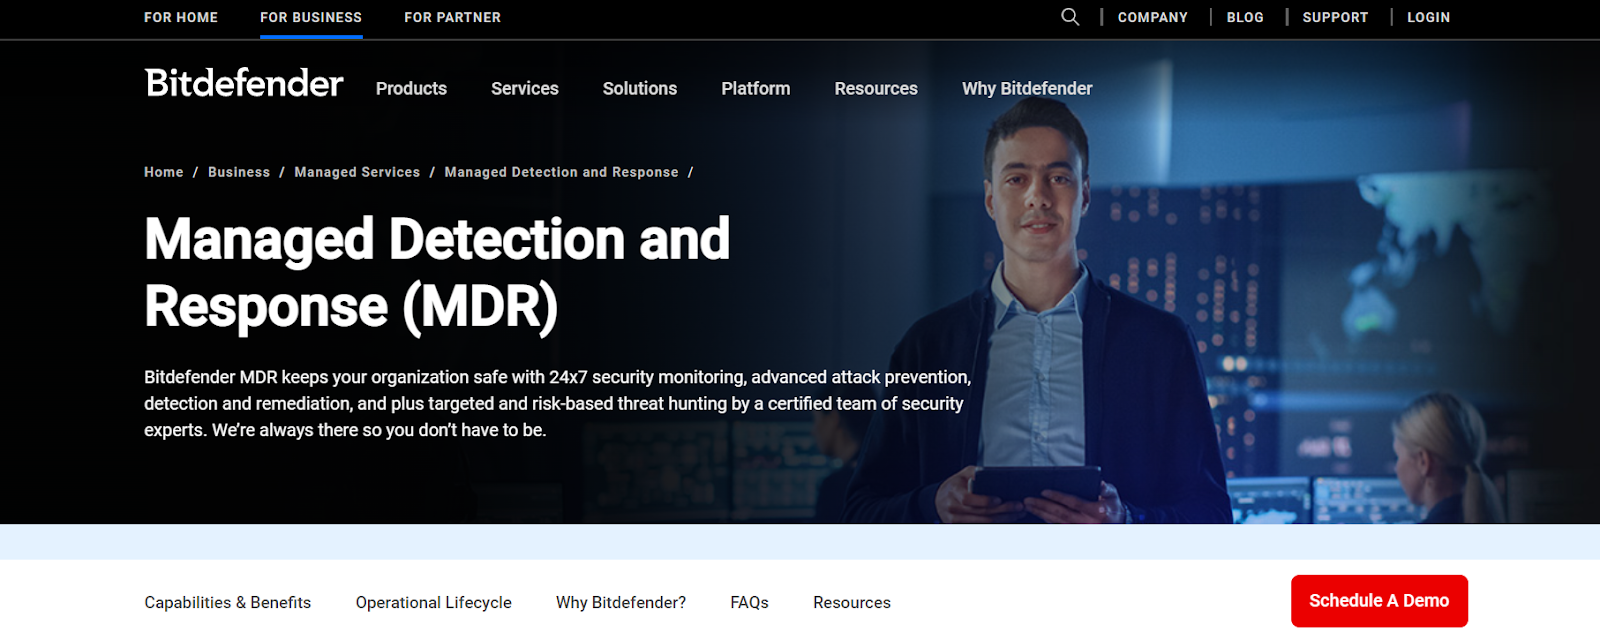Open the search magnifier icon

(x=1070, y=17)
